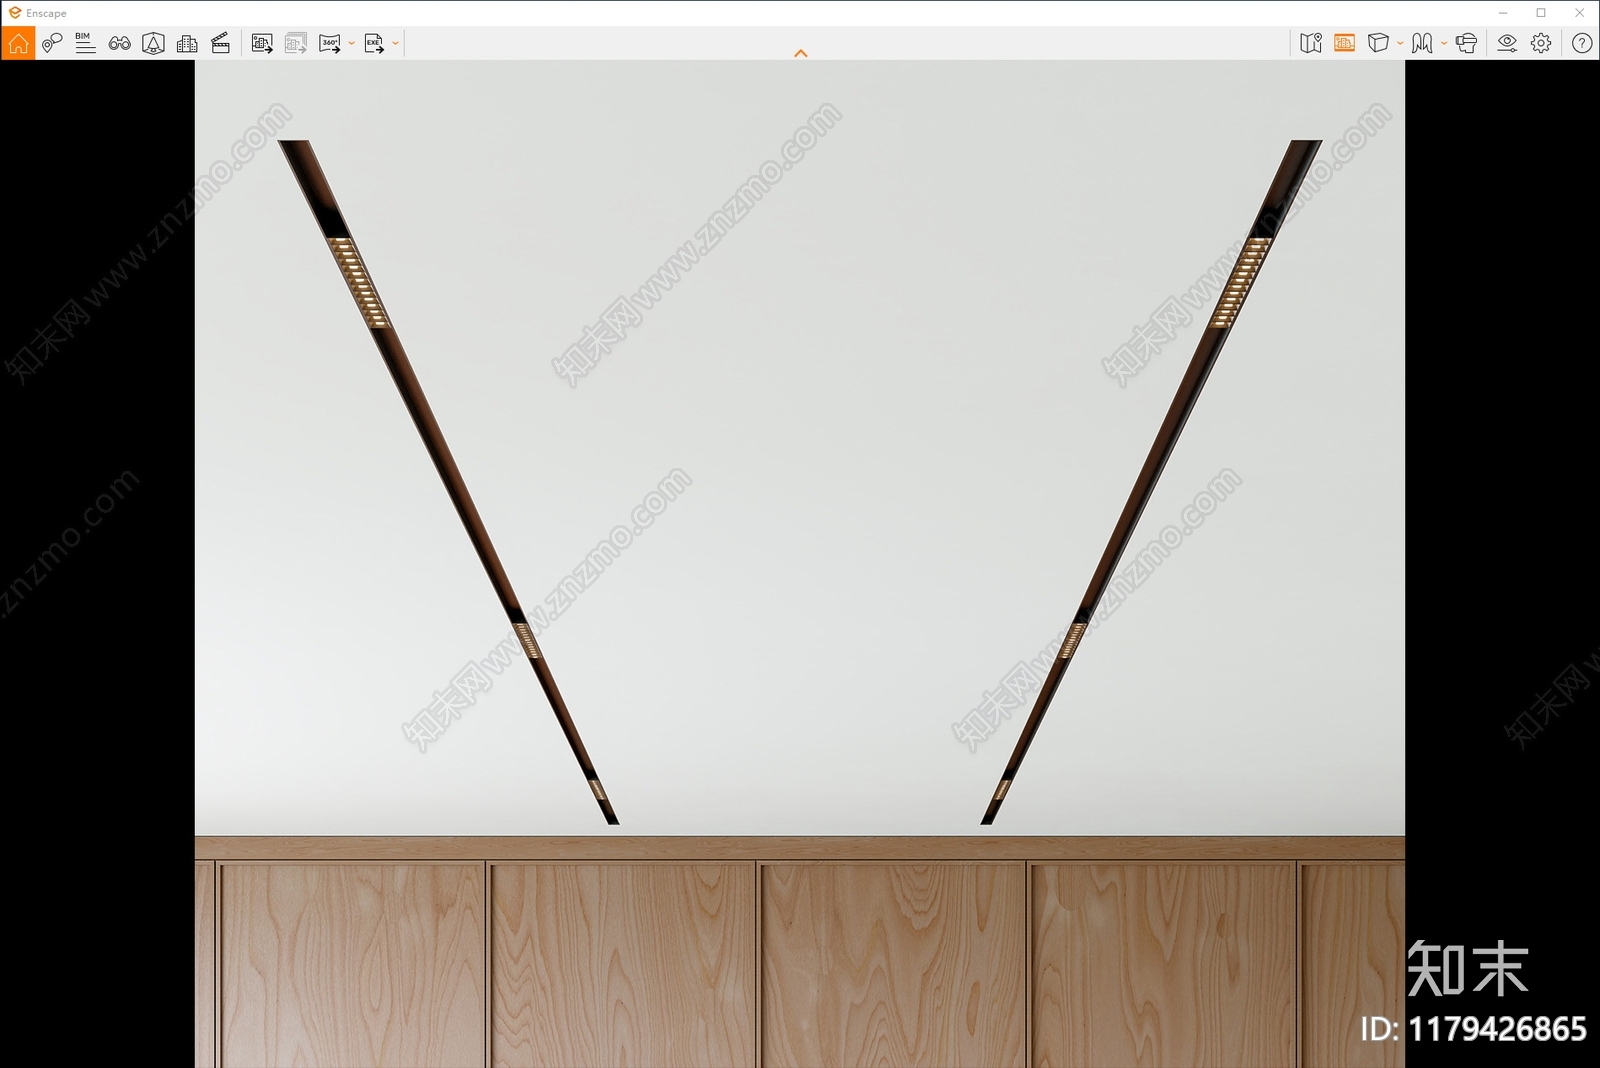Click the EXE standalone export icon
1600x1068 pixels.
[374, 43]
